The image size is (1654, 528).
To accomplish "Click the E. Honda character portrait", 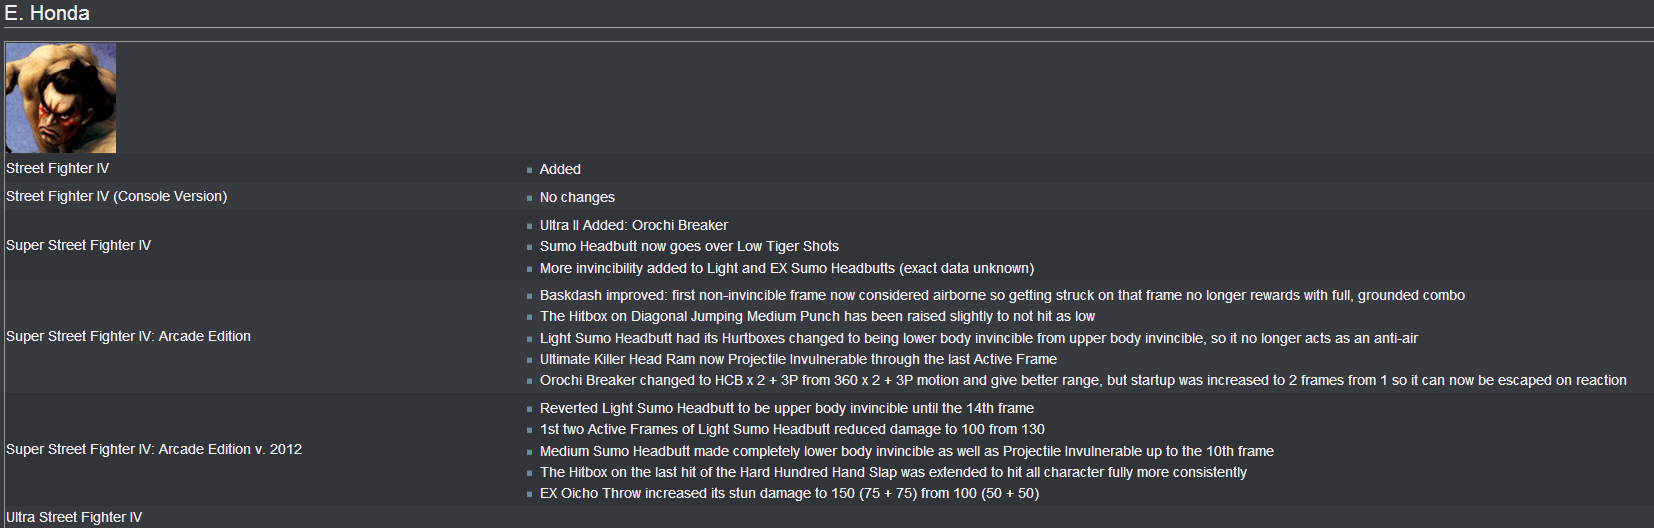I will click(x=61, y=98).
